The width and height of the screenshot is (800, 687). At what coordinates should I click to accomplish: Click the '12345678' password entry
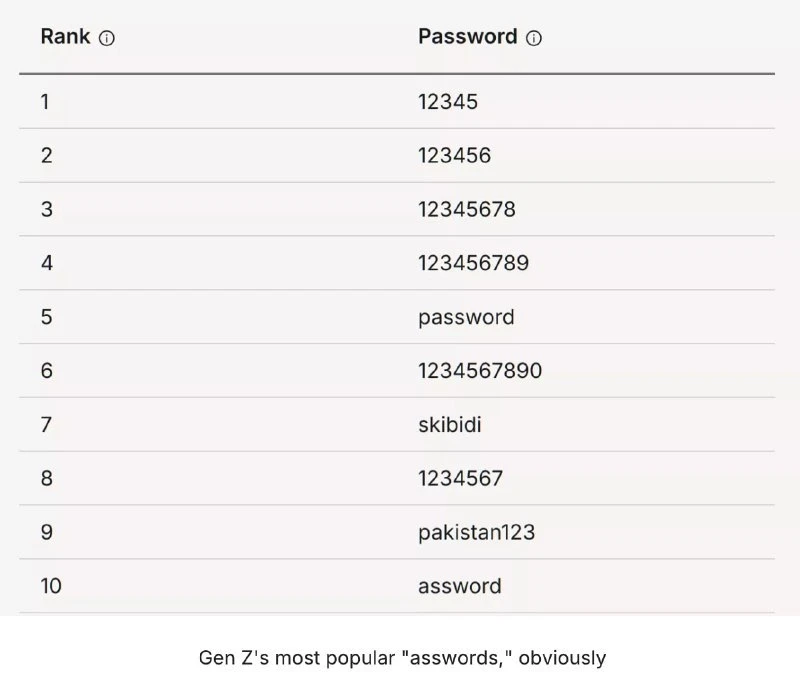click(x=467, y=209)
